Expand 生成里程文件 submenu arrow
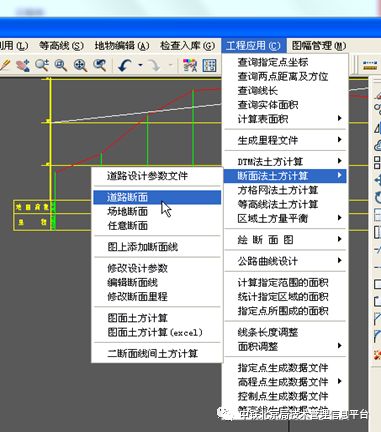Screen dimensions: 381x432 pos(339,139)
